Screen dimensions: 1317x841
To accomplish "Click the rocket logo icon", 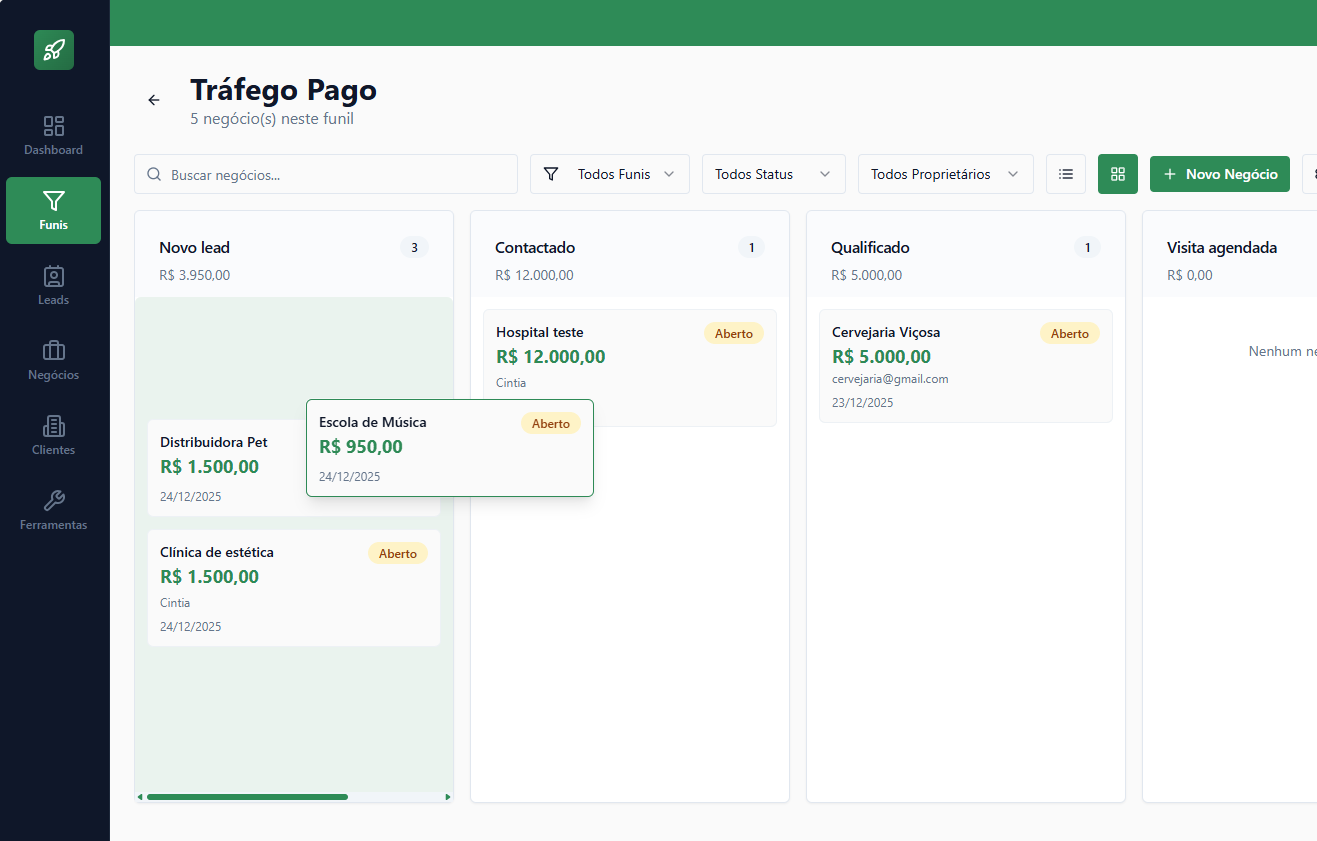I will pyautogui.click(x=54, y=50).
